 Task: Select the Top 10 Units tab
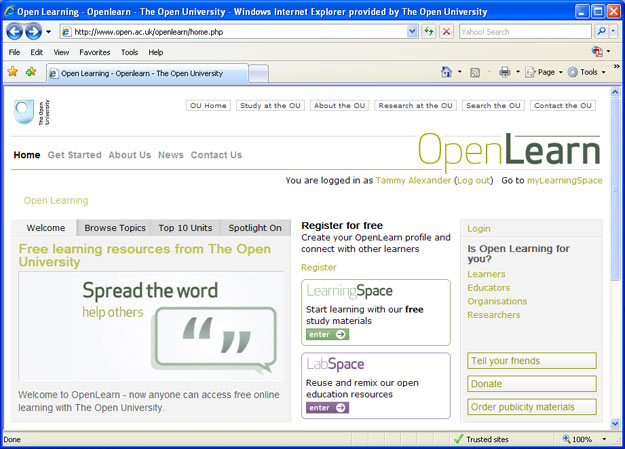185,228
